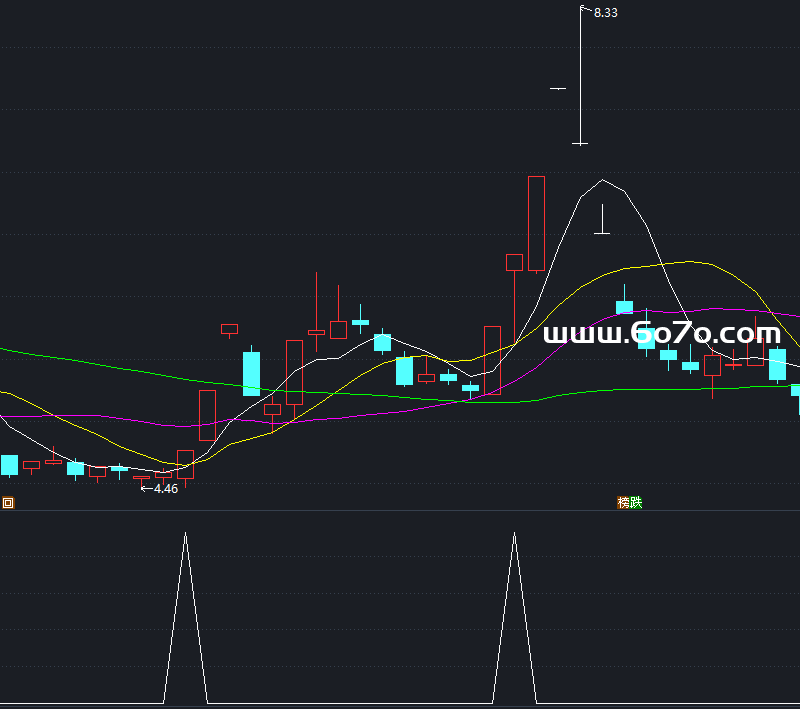Click the peak of the white moving average line
Viewport: 800px width, 709px height.
click(x=603, y=181)
